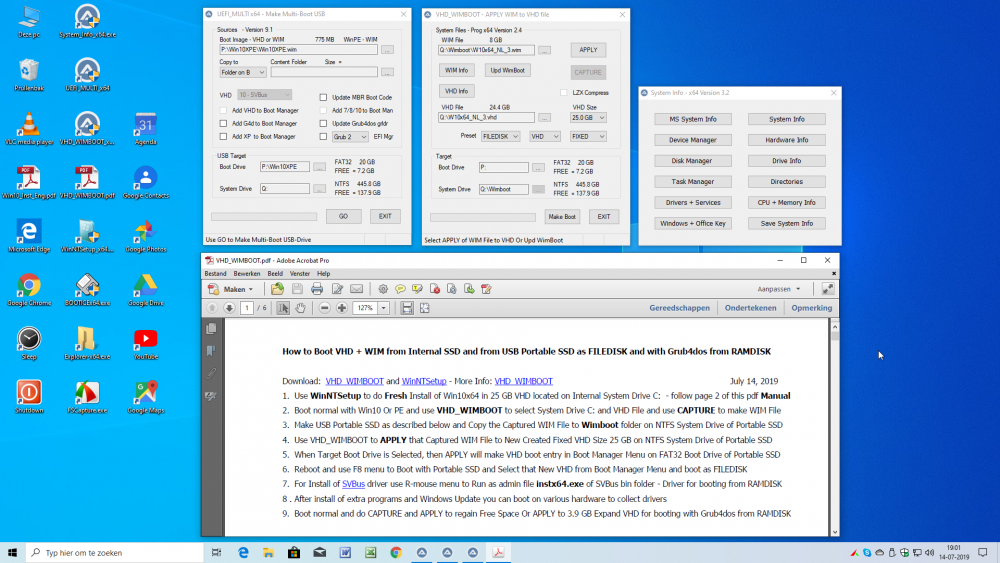
Task: Open the Opmerking pane tab
Action: [811, 308]
